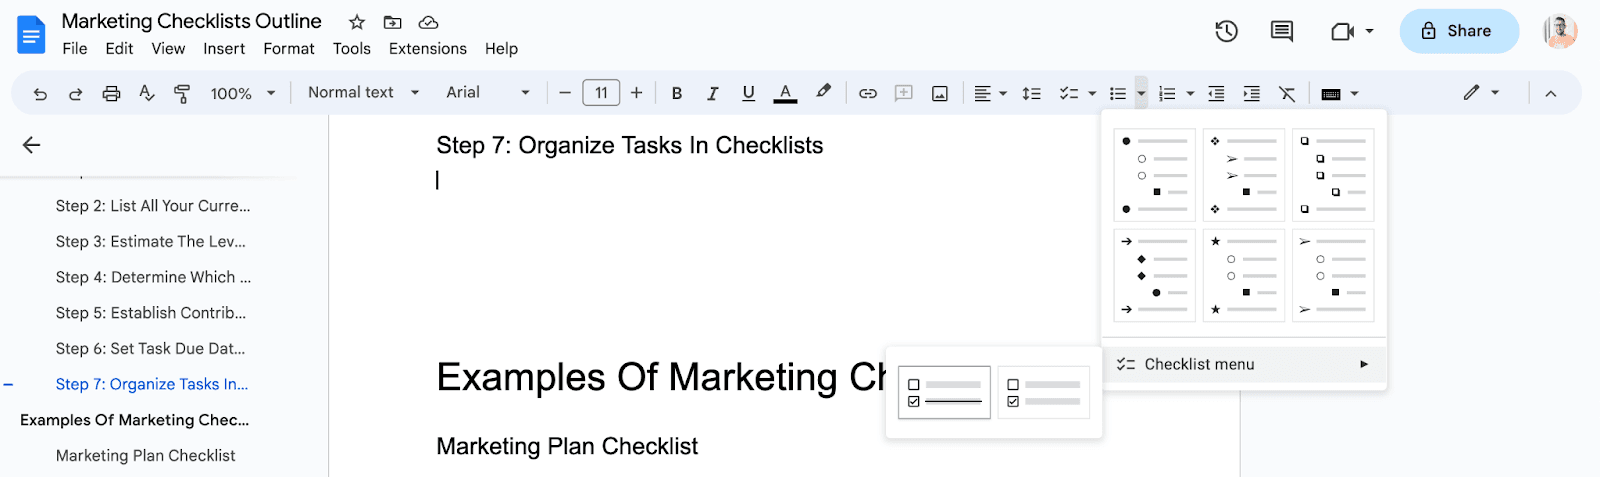The height and width of the screenshot is (477, 1600).
Task: Open the Checklist menu submenu
Action: point(1244,364)
